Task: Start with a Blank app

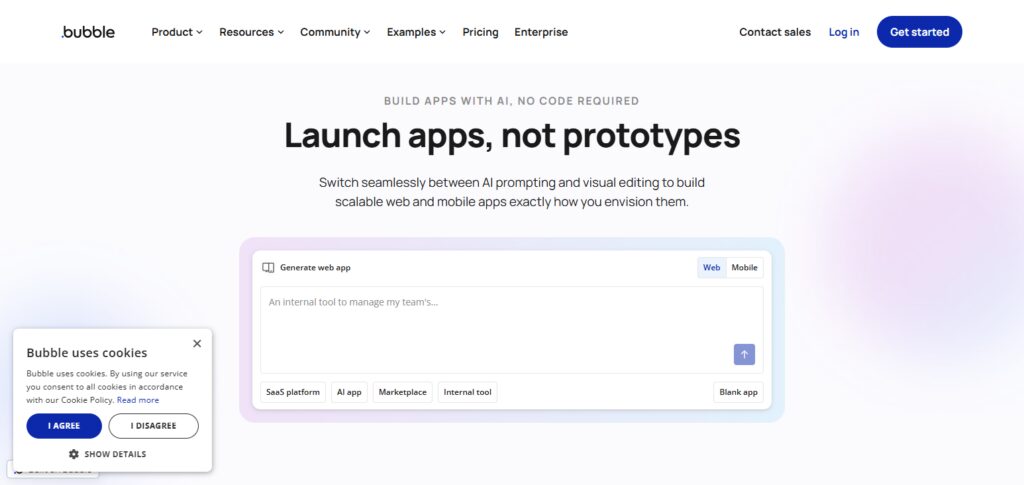Action: click(738, 392)
